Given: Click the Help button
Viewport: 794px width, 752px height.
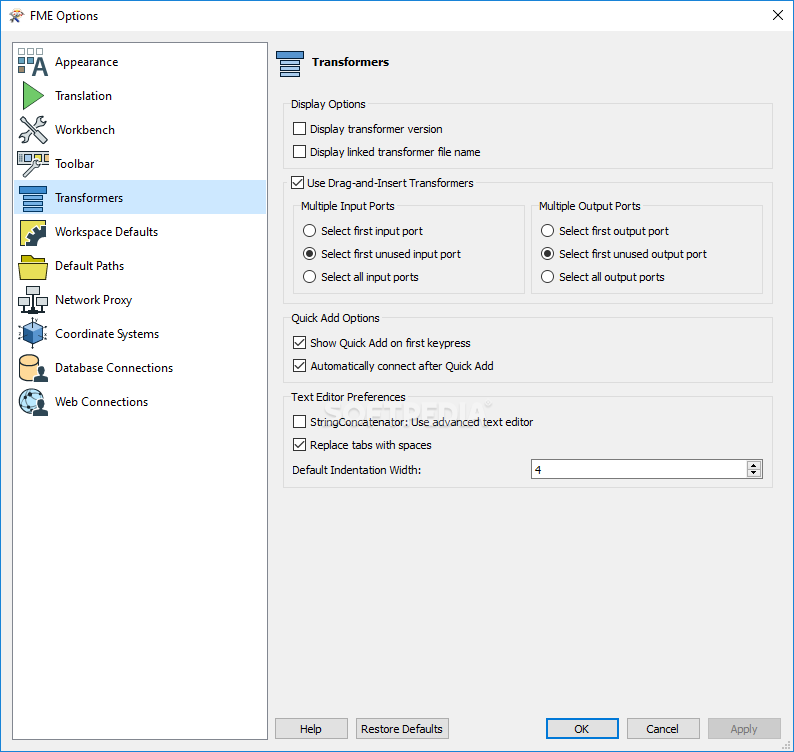Looking at the screenshot, I should click(x=311, y=729).
